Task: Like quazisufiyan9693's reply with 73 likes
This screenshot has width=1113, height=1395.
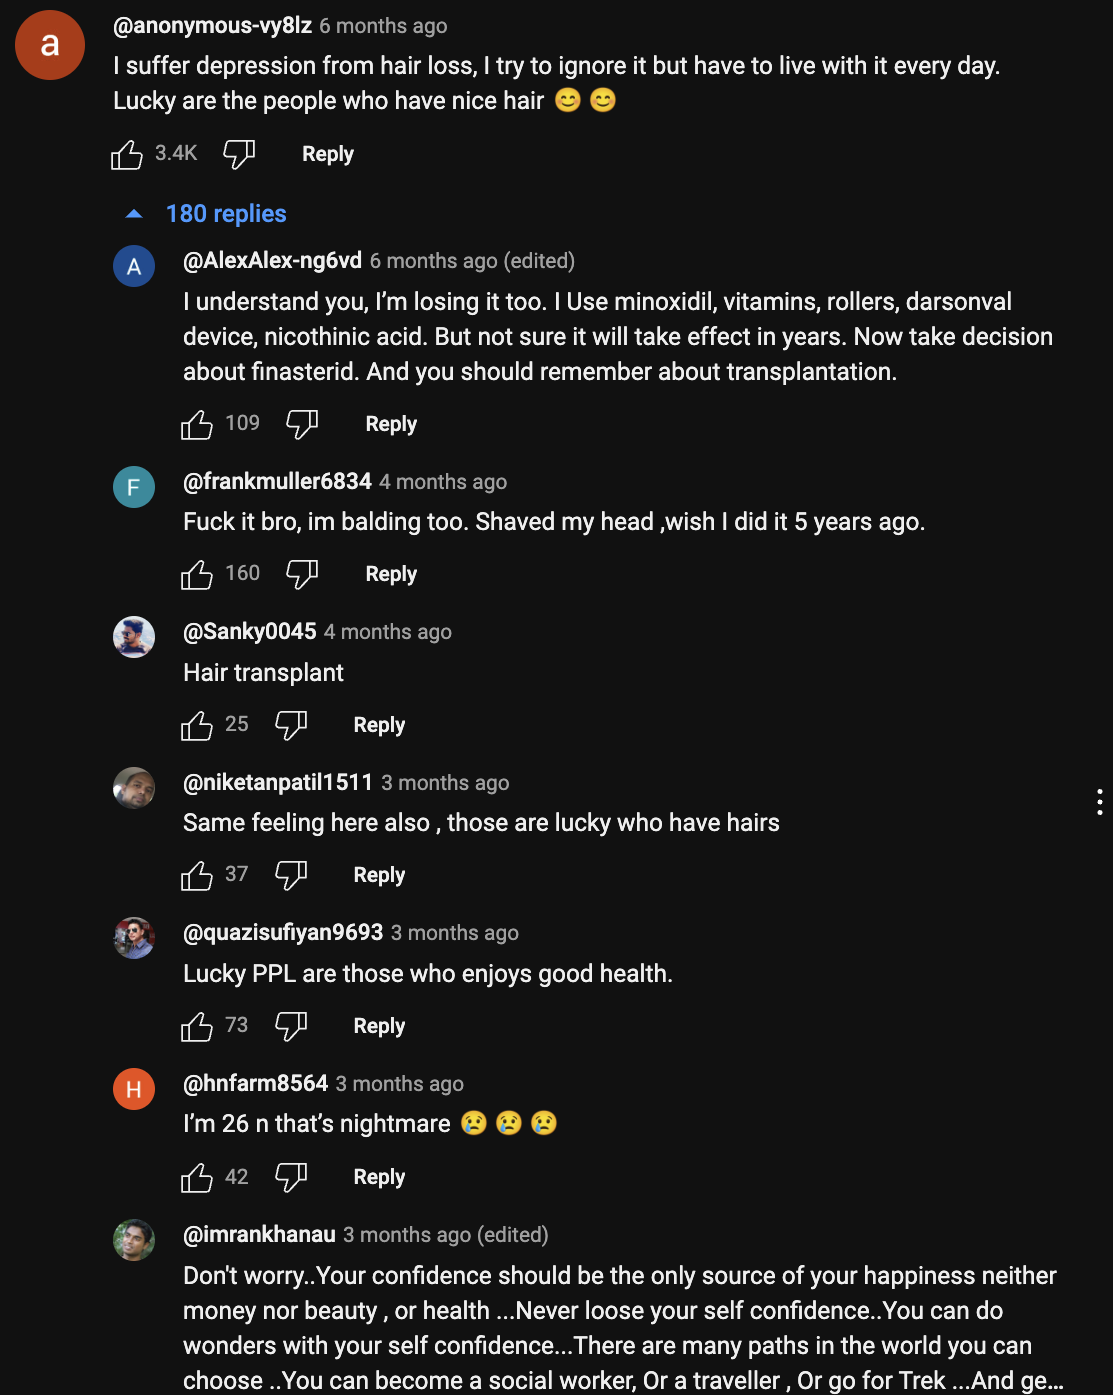Action: [x=197, y=1027]
